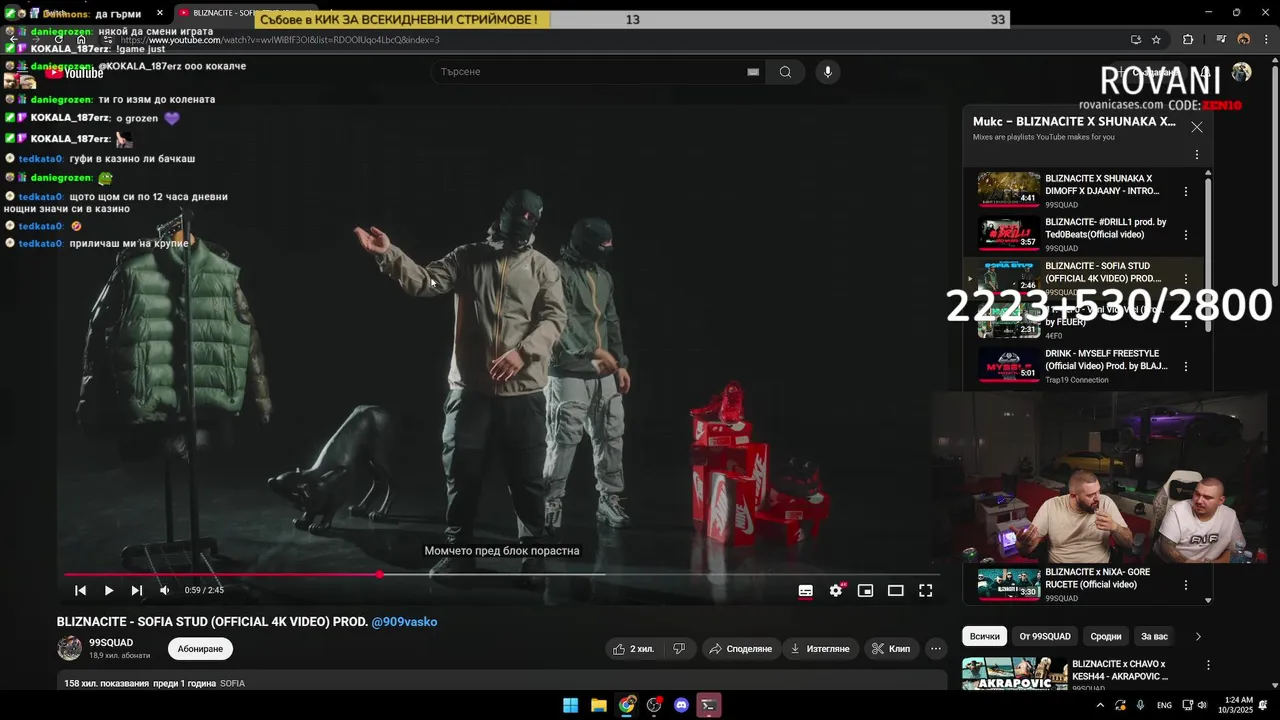Select the Всички filter chip
Viewport: 1280px width, 720px height.
coord(984,636)
